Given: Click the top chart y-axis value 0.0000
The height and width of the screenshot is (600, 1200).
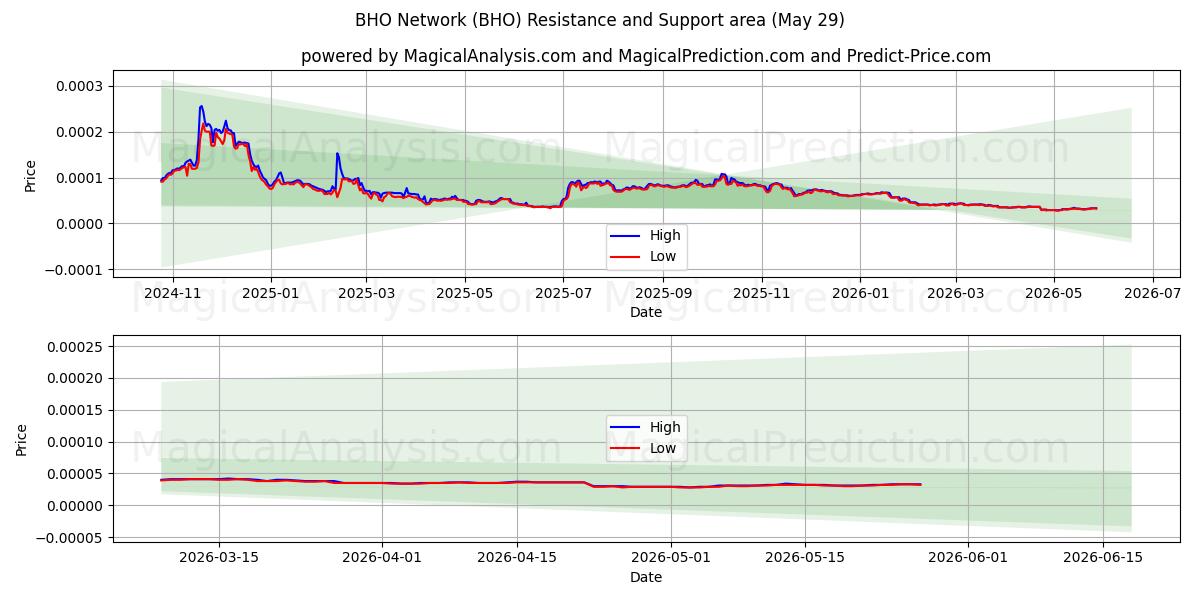Looking at the screenshot, I should [x=81, y=224].
